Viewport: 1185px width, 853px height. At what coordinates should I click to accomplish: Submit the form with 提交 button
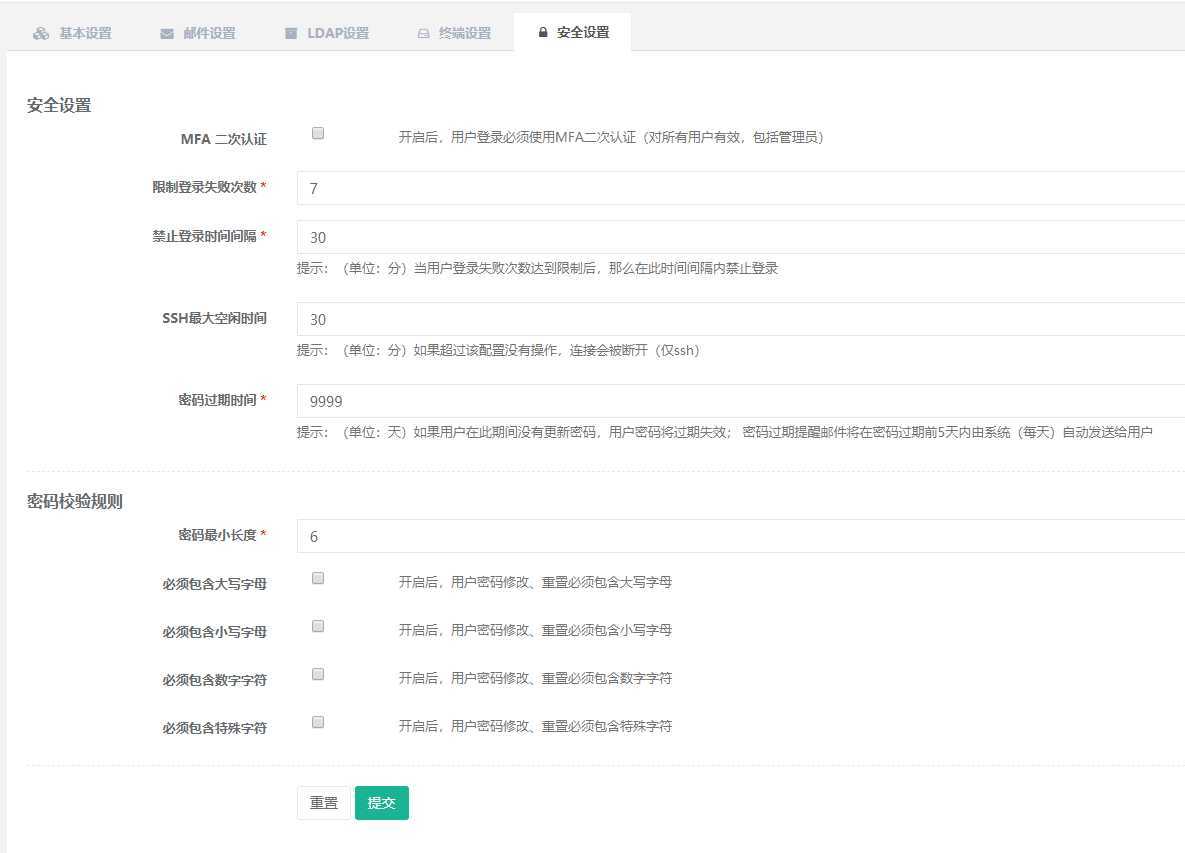point(382,803)
